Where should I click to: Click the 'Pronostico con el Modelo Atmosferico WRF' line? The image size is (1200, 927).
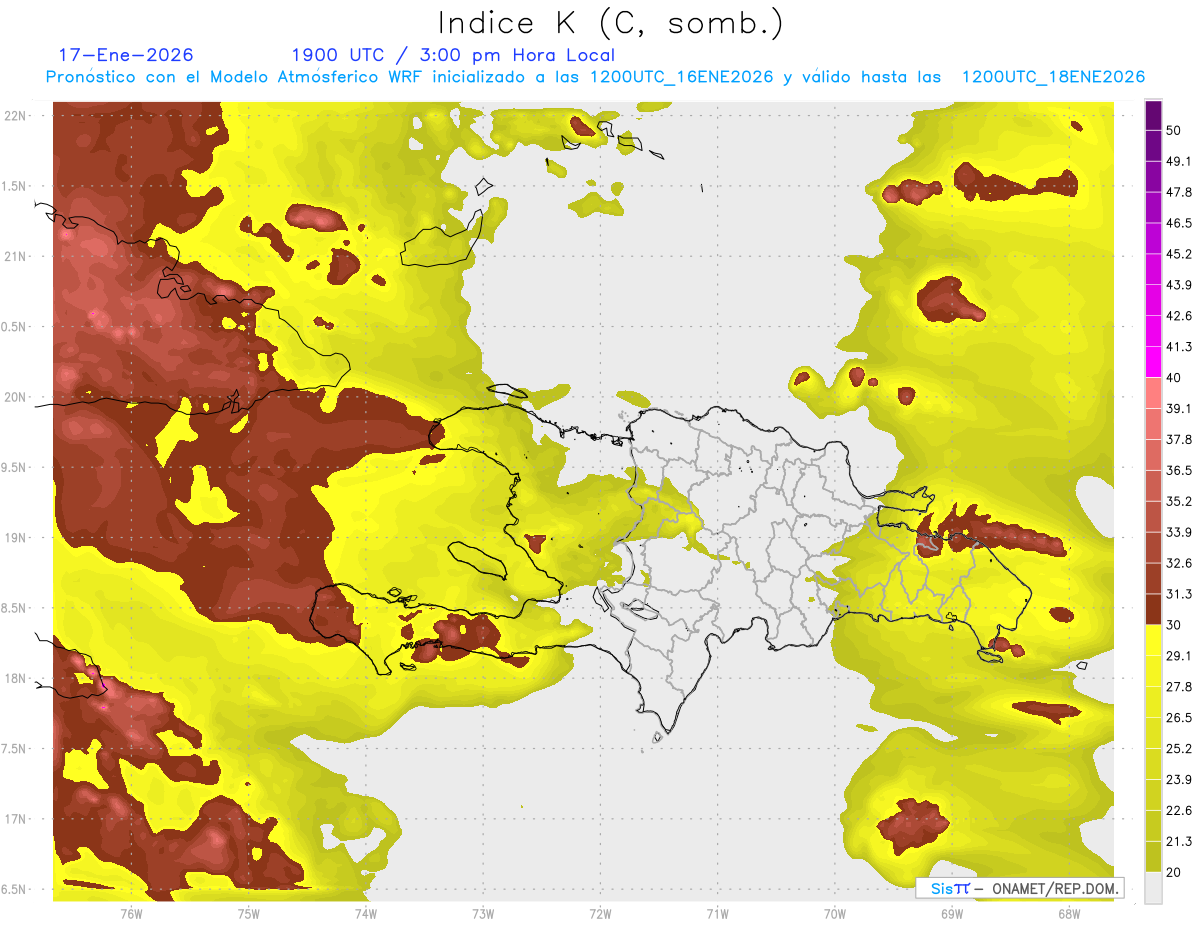[594, 77]
